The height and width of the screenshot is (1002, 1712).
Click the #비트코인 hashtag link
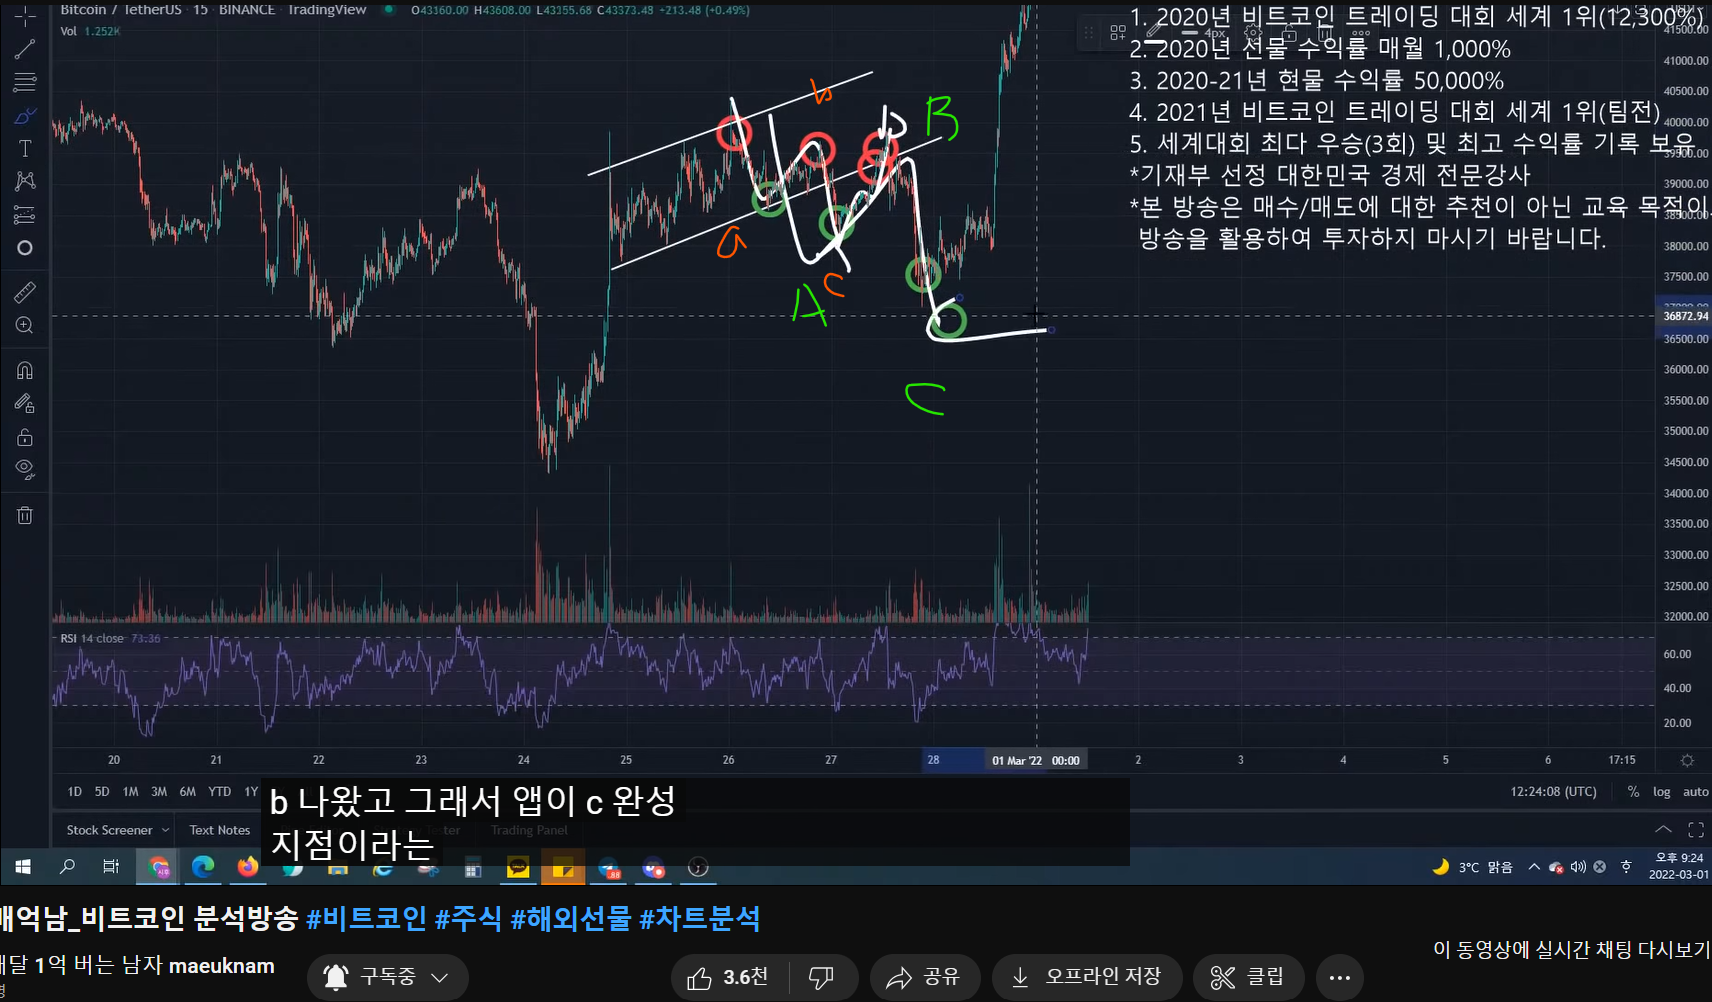pos(366,918)
